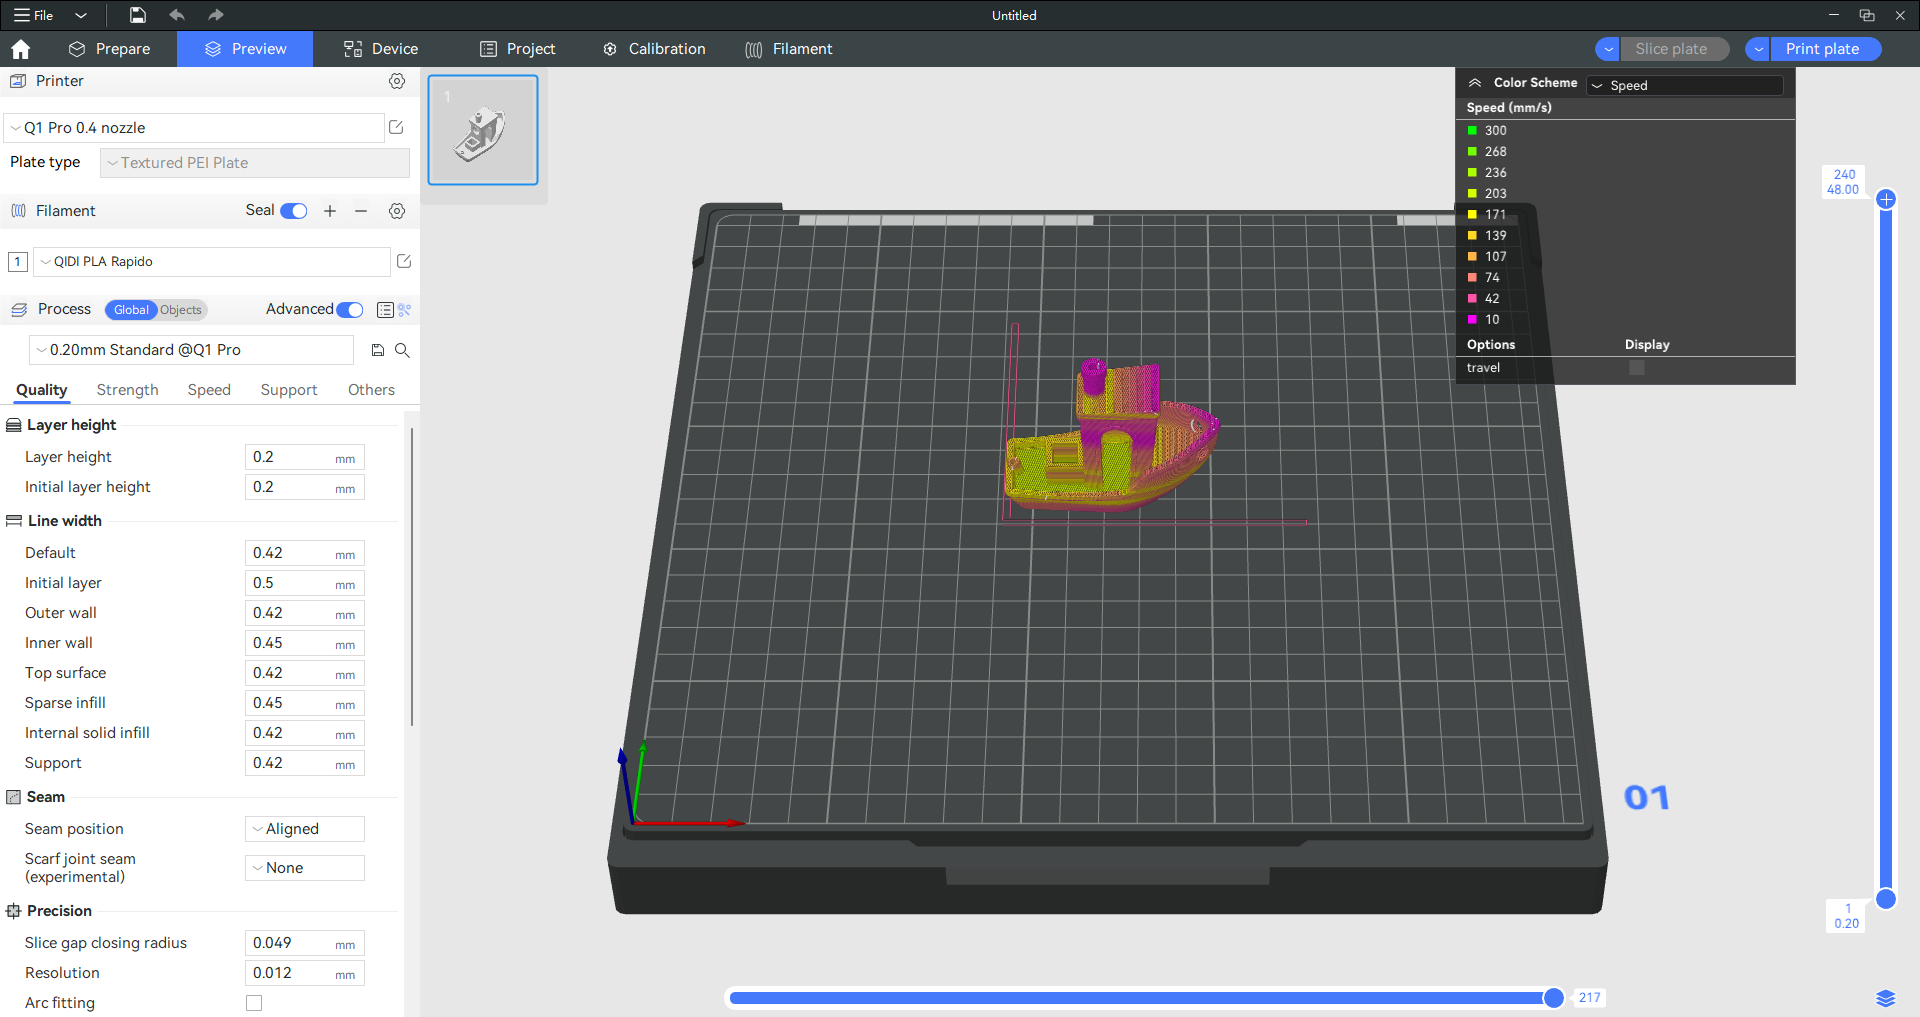Open the Color Scheme Speed dropdown
Image resolution: width=1920 pixels, height=1017 pixels.
click(x=1685, y=86)
